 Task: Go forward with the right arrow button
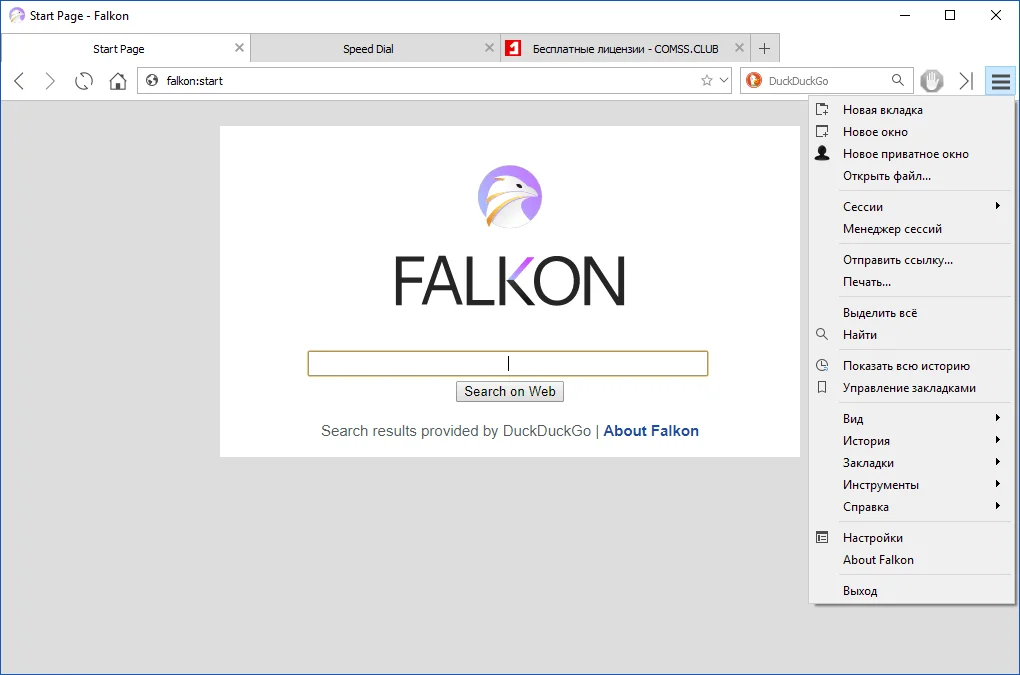50,81
